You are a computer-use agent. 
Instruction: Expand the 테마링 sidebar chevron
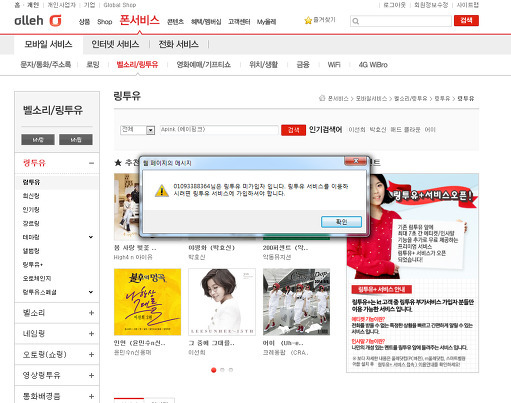91,237
